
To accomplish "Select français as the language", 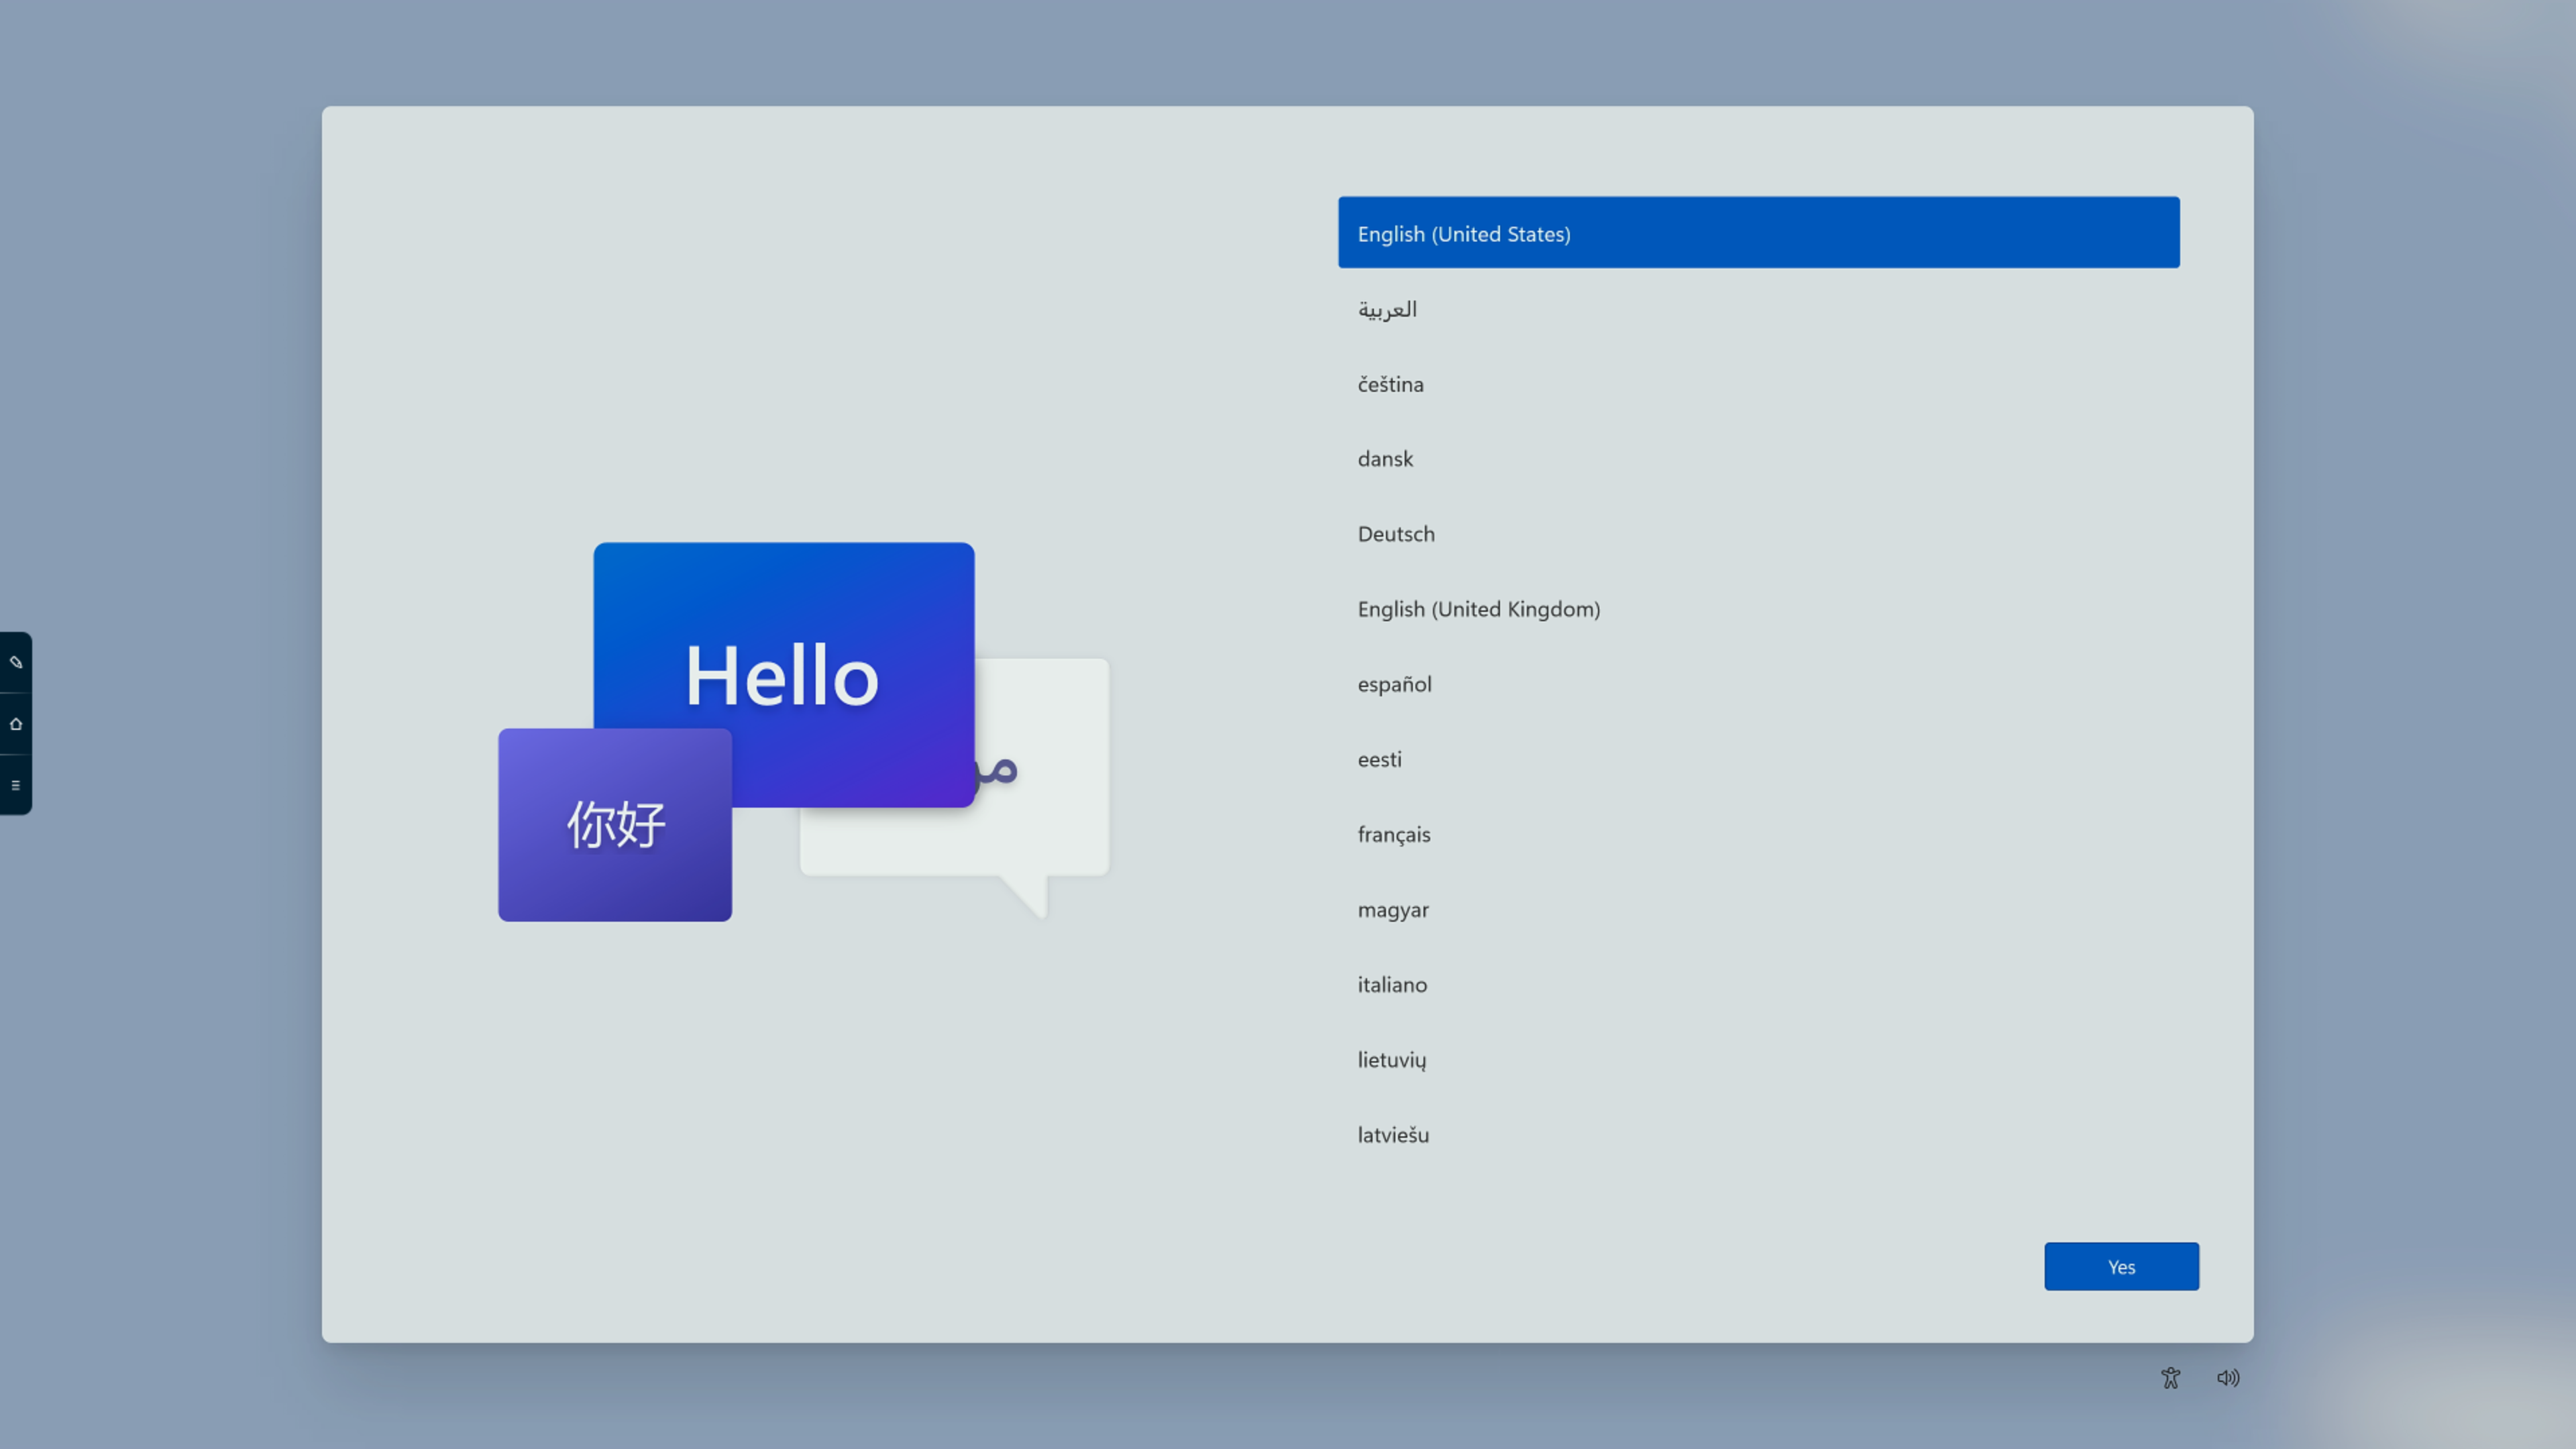I will tap(1394, 834).
